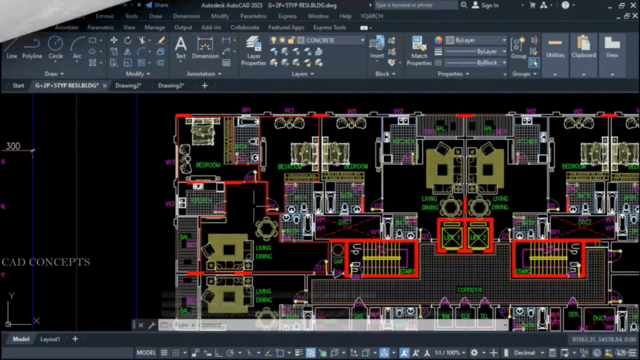Click the keyword search box
Image resolution: width=640 pixels, height=360 pixels.
tap(415, 5)
